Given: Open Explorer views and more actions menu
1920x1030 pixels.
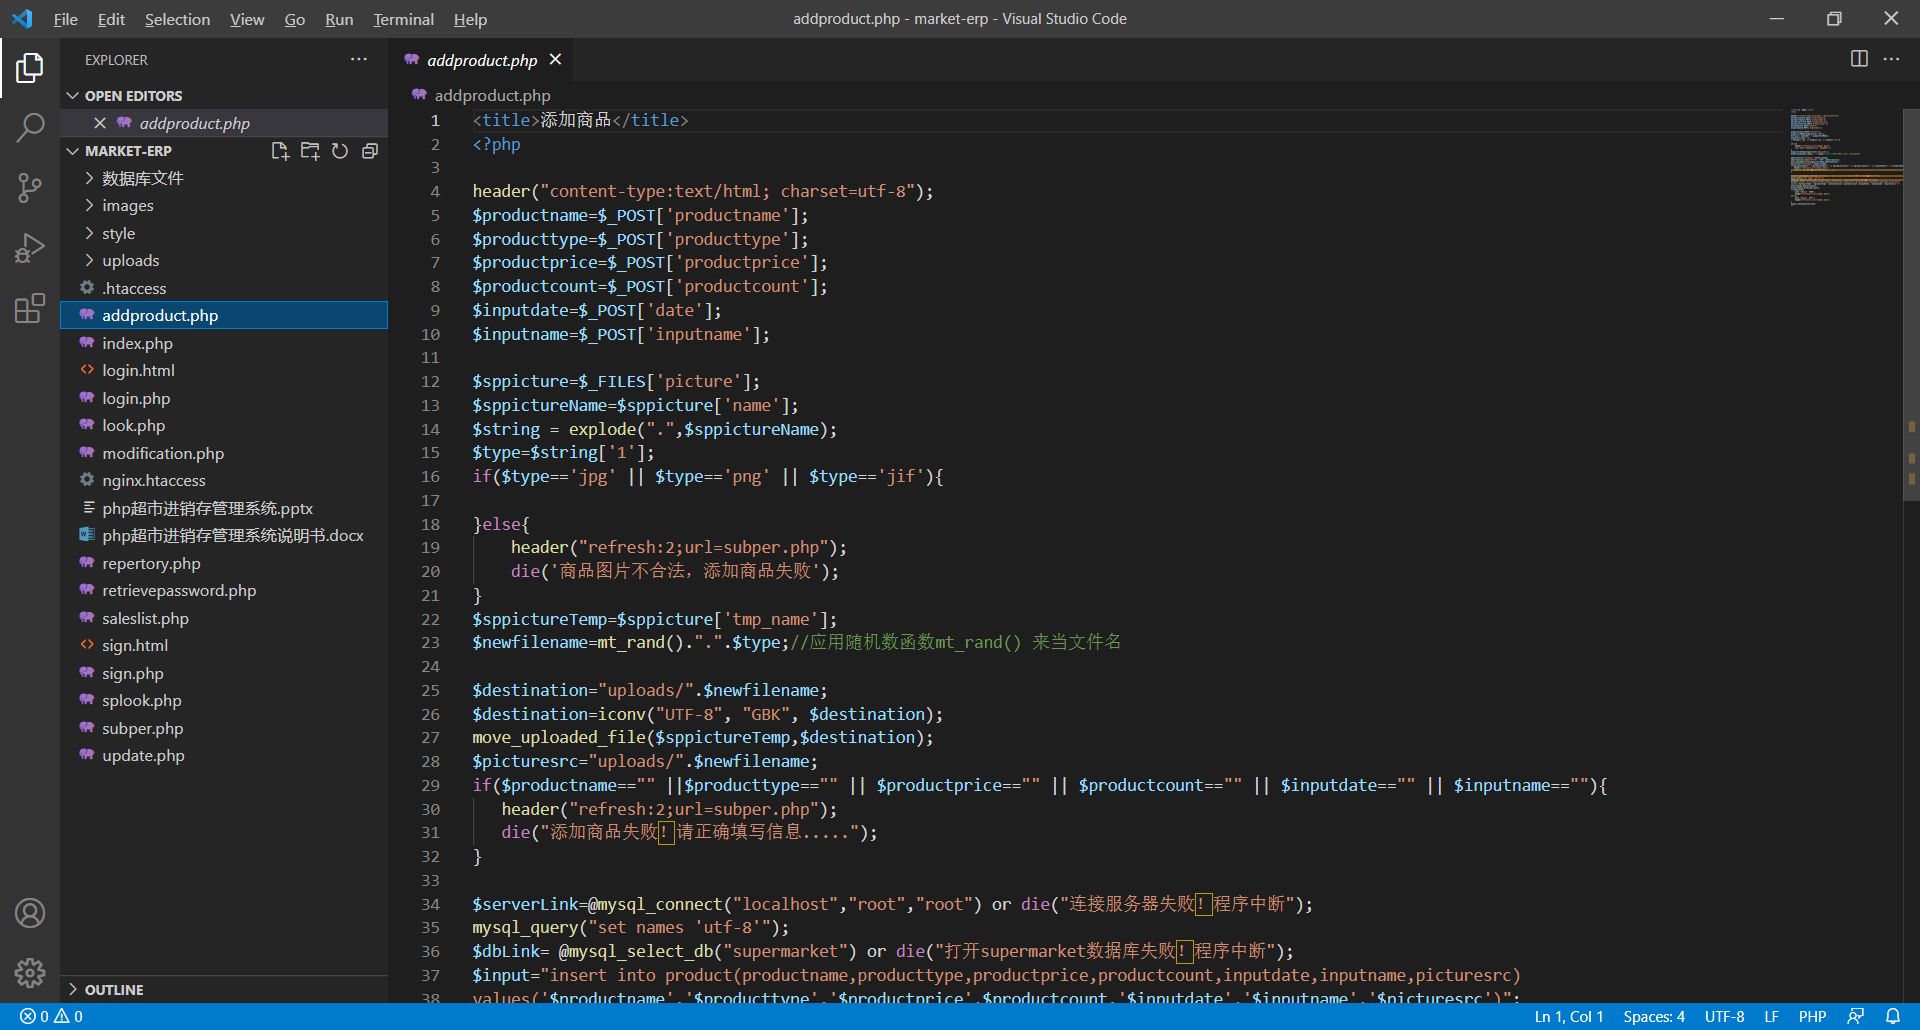Looking at the screenshot, I should pos(359,60).
